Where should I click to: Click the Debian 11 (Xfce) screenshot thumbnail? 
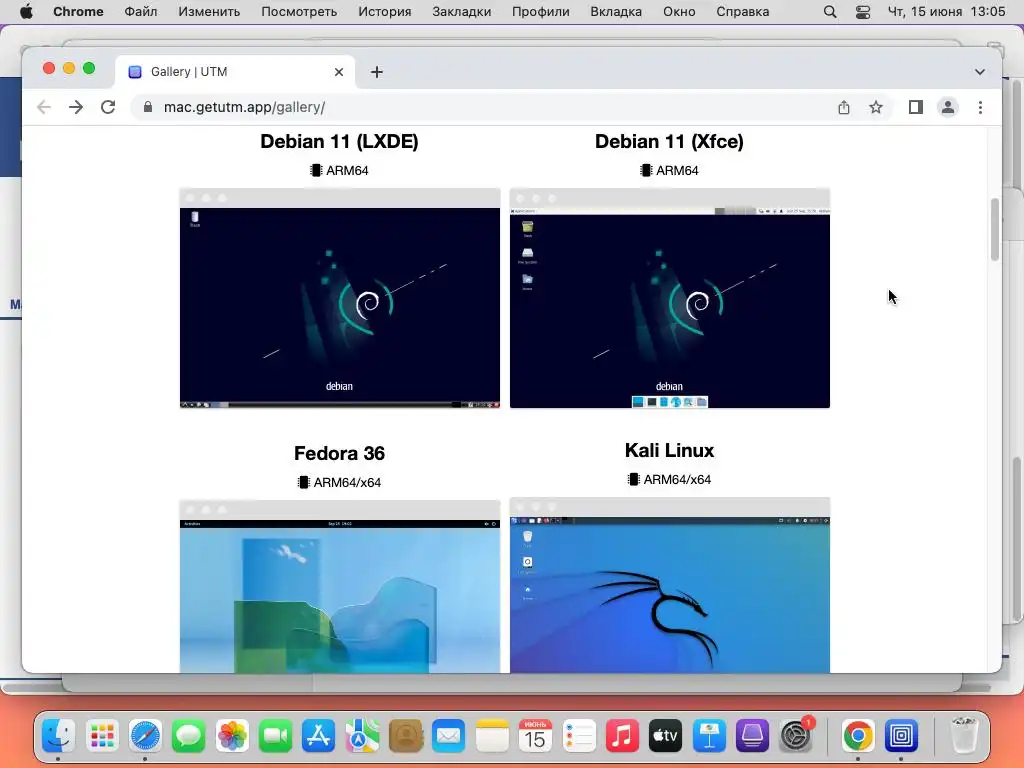(669, 298)
